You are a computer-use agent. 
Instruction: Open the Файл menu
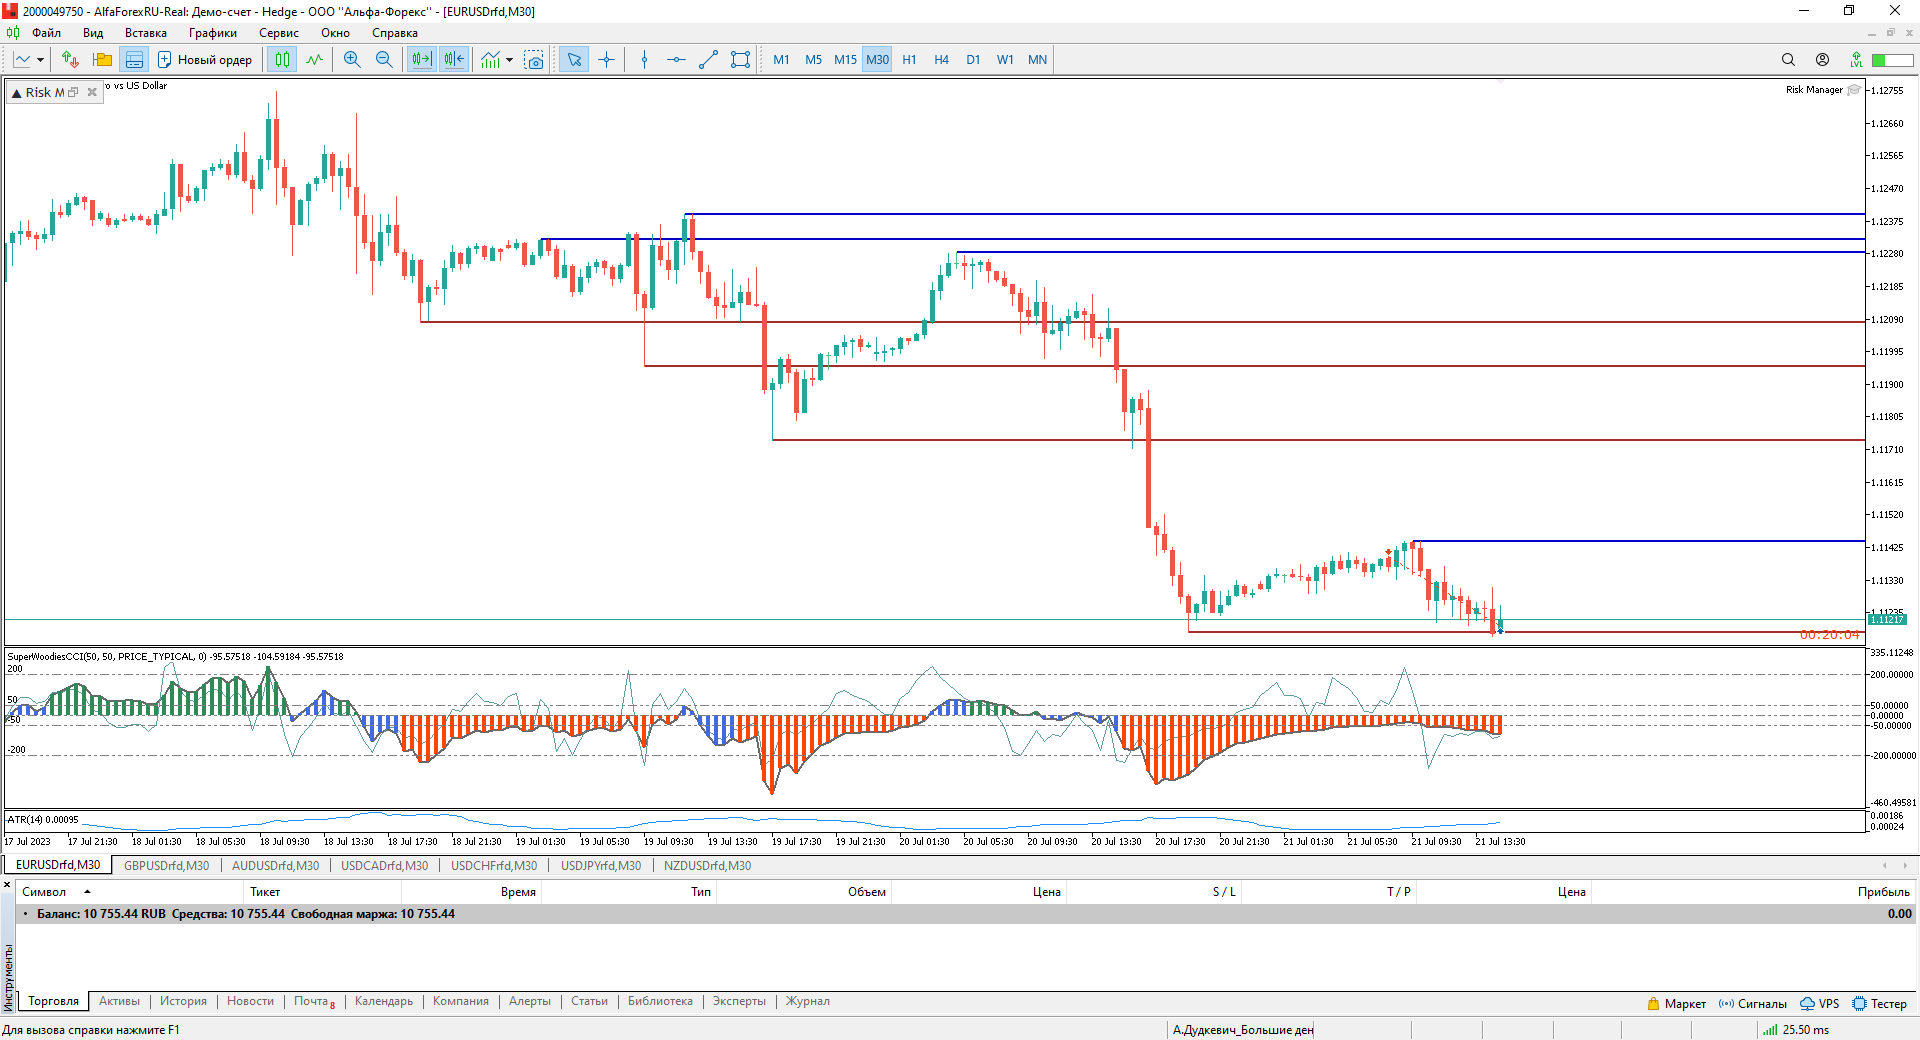tap(46, 33)
